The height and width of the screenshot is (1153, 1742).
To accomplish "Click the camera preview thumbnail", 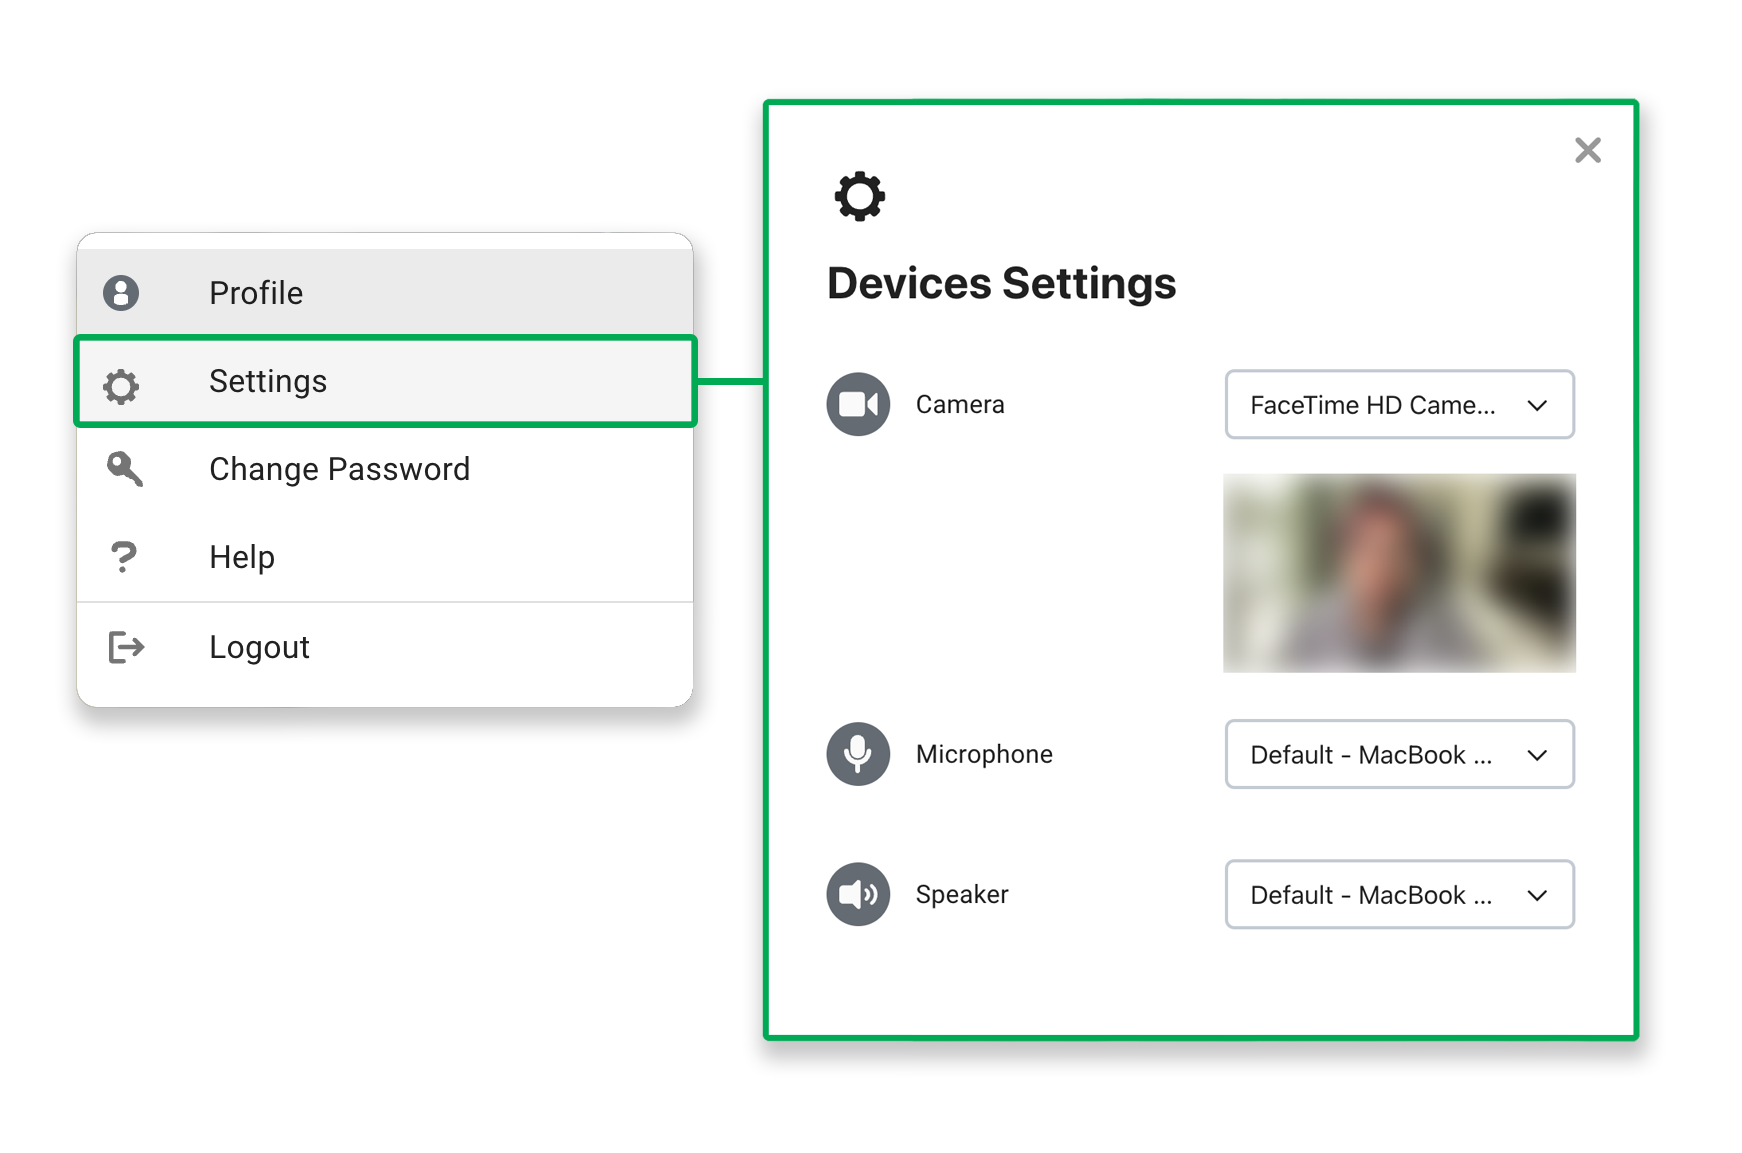I will (1398, 573).
